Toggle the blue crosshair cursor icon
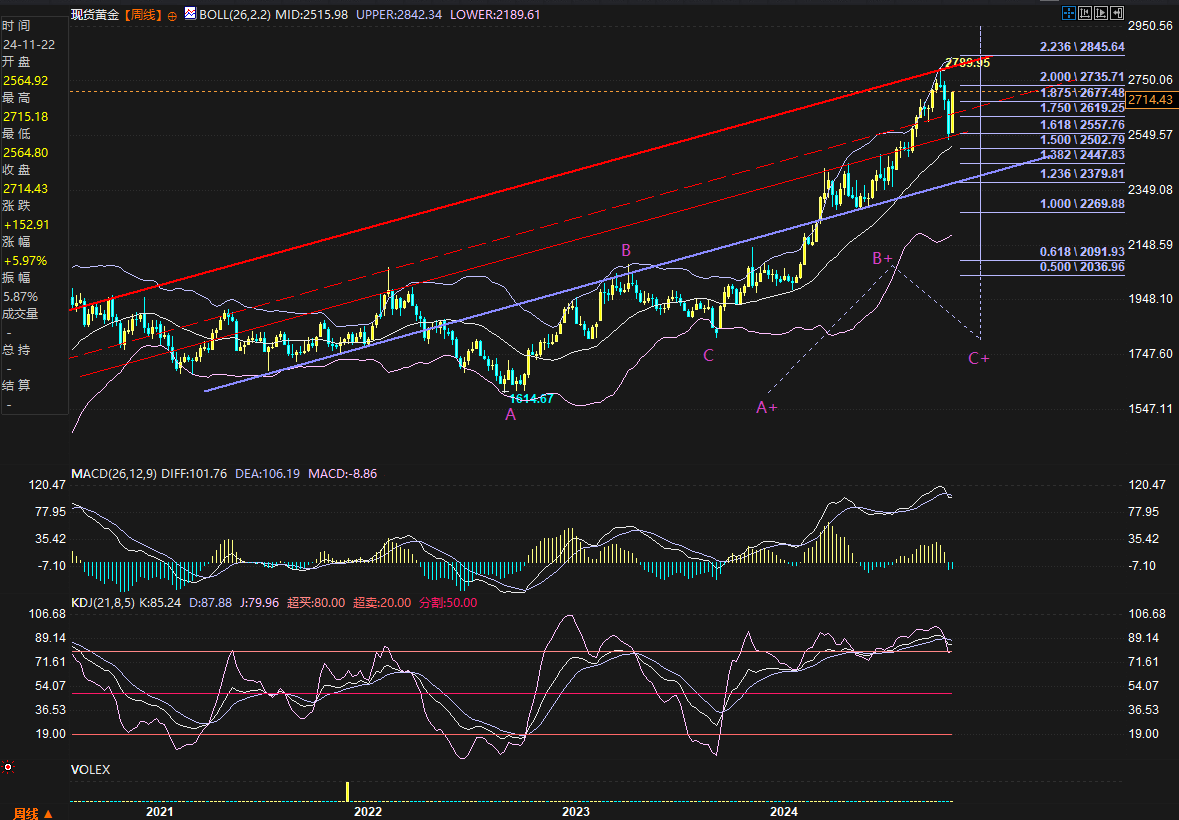1179x820 pixels. (1069, 13)
